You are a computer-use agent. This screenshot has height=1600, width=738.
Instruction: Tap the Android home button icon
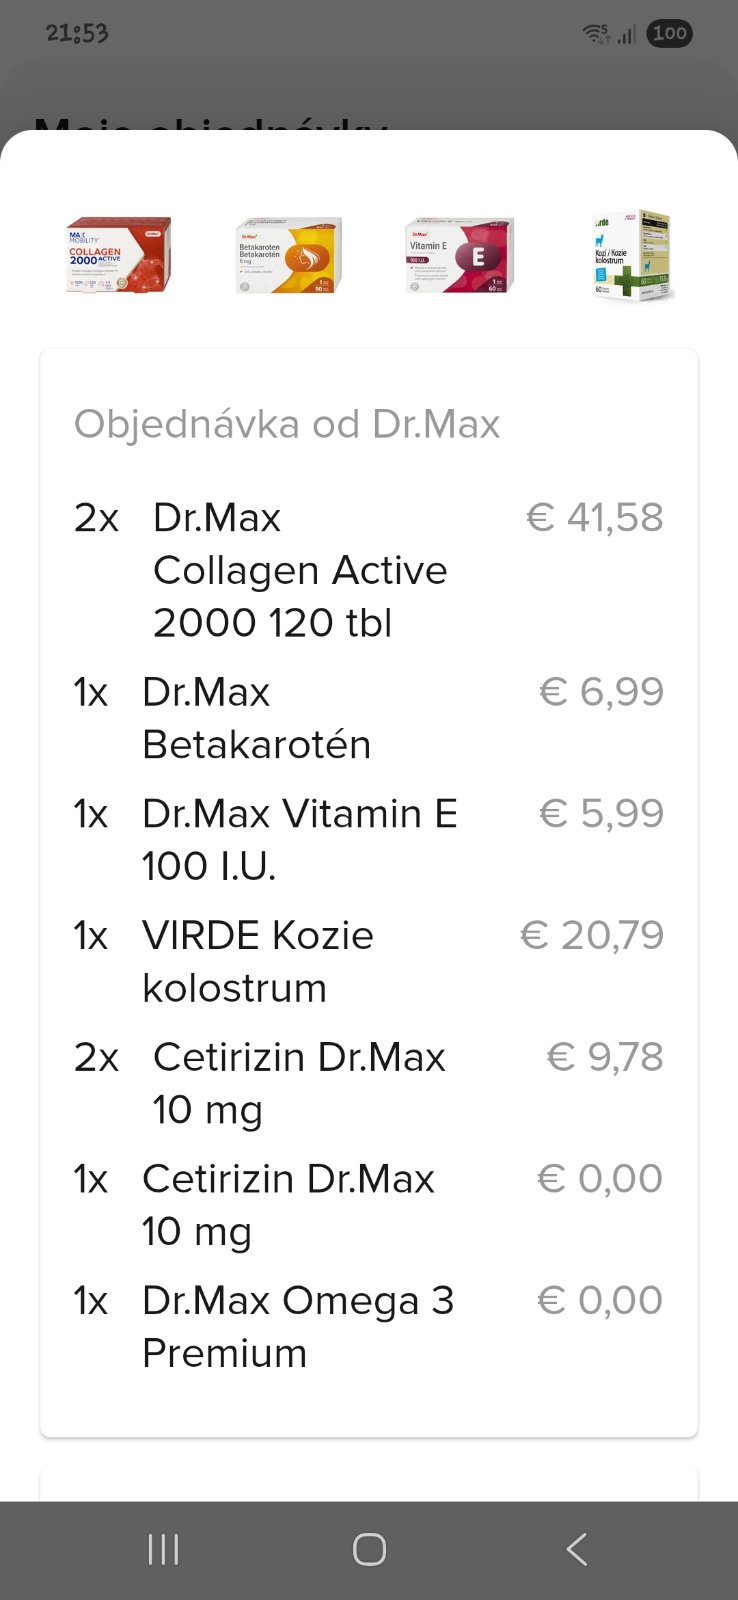[x=369, y=1549]
